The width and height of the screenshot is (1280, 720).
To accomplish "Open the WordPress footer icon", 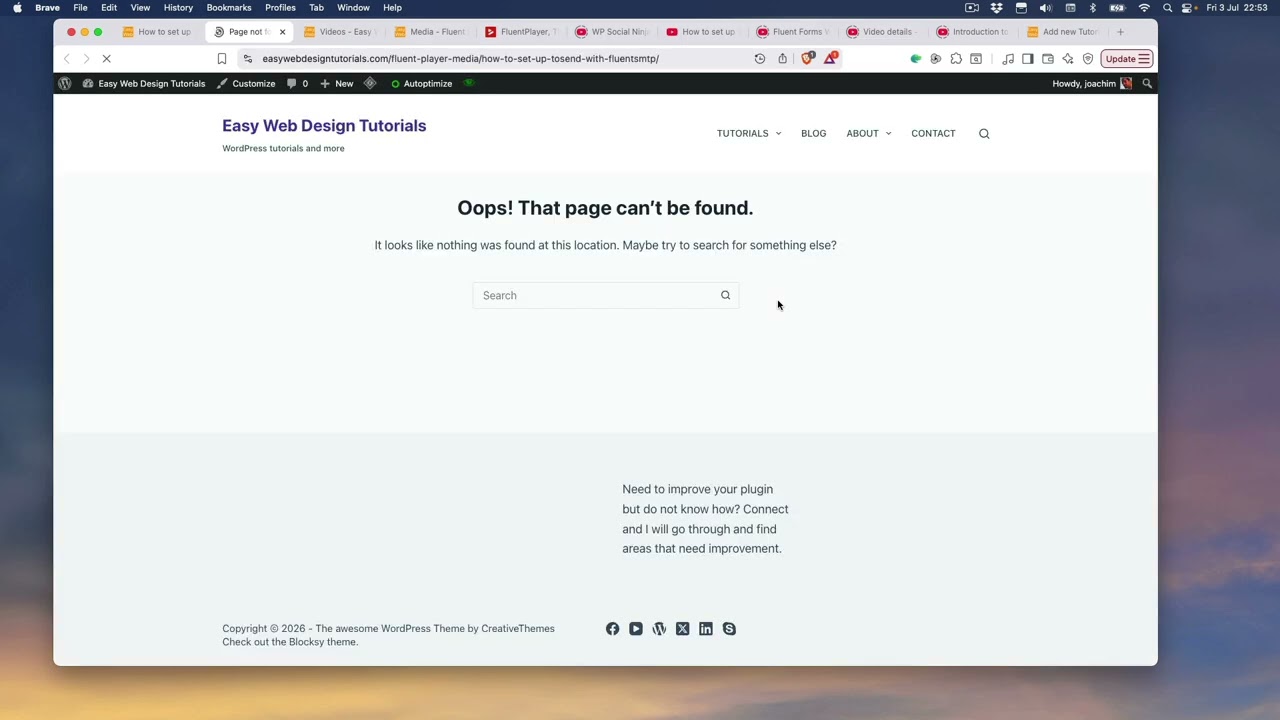I will click(x=659, y=629).
